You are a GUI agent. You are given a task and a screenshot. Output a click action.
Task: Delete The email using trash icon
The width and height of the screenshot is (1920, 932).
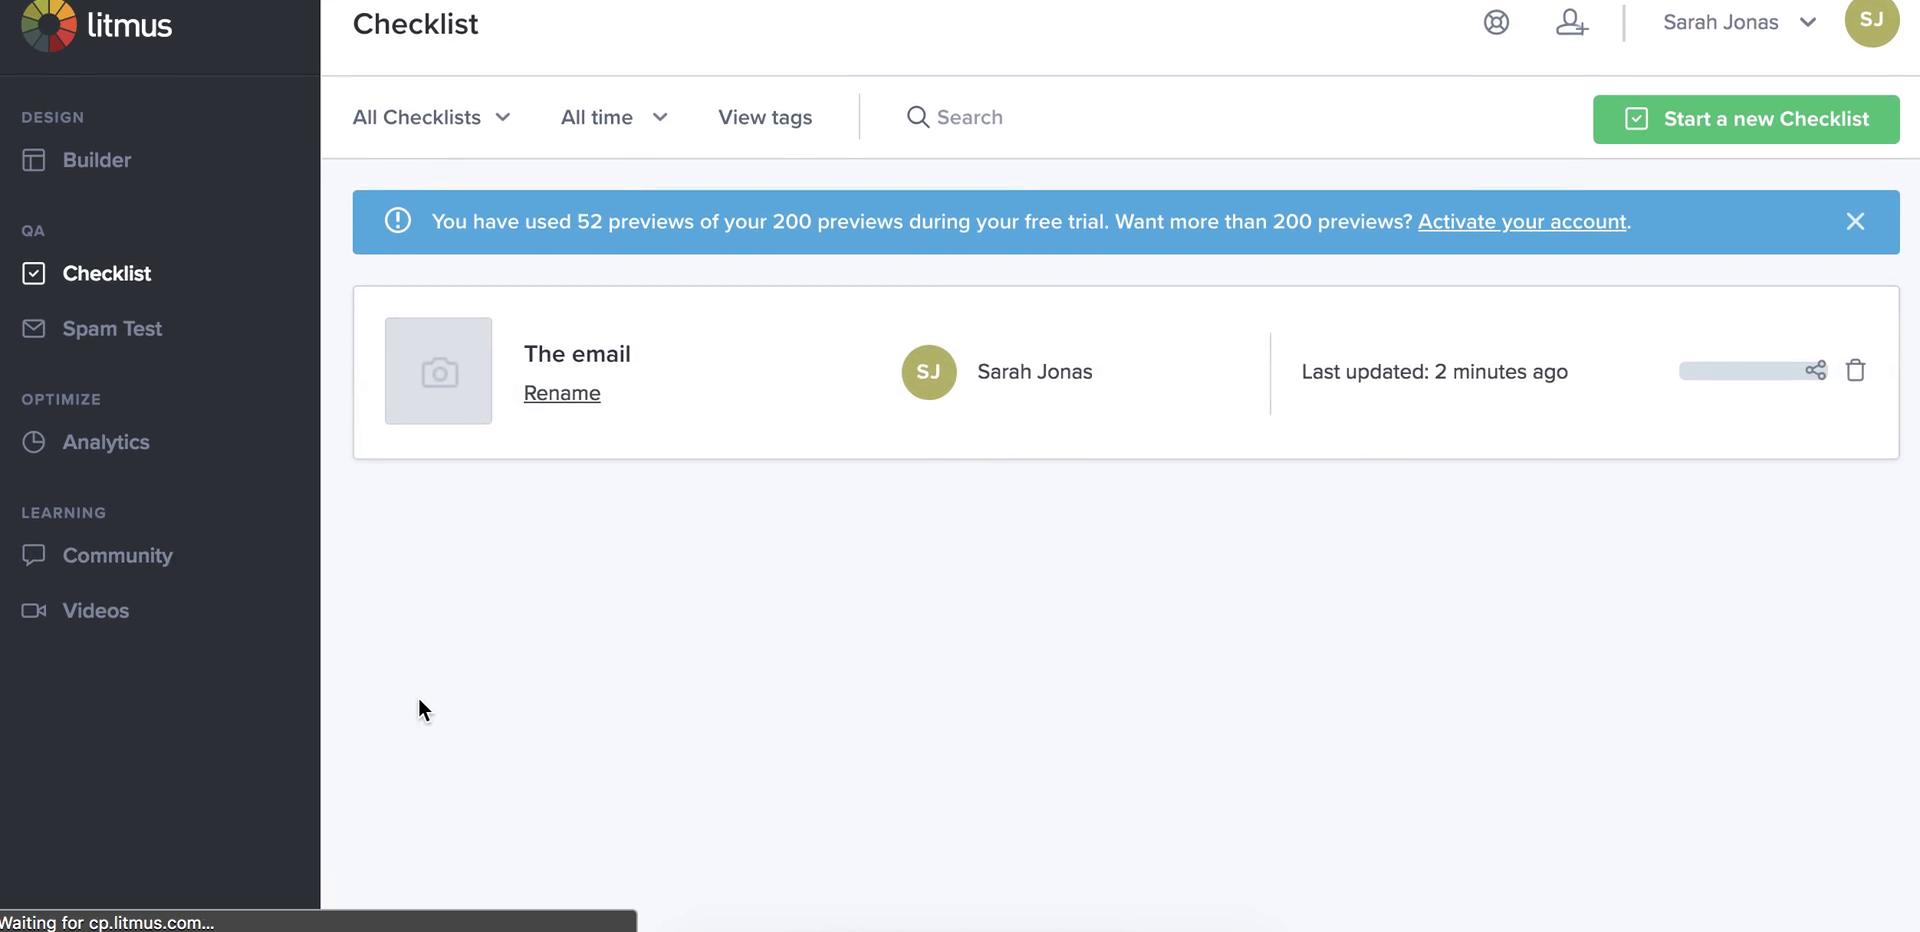[x=1855, y=370]
